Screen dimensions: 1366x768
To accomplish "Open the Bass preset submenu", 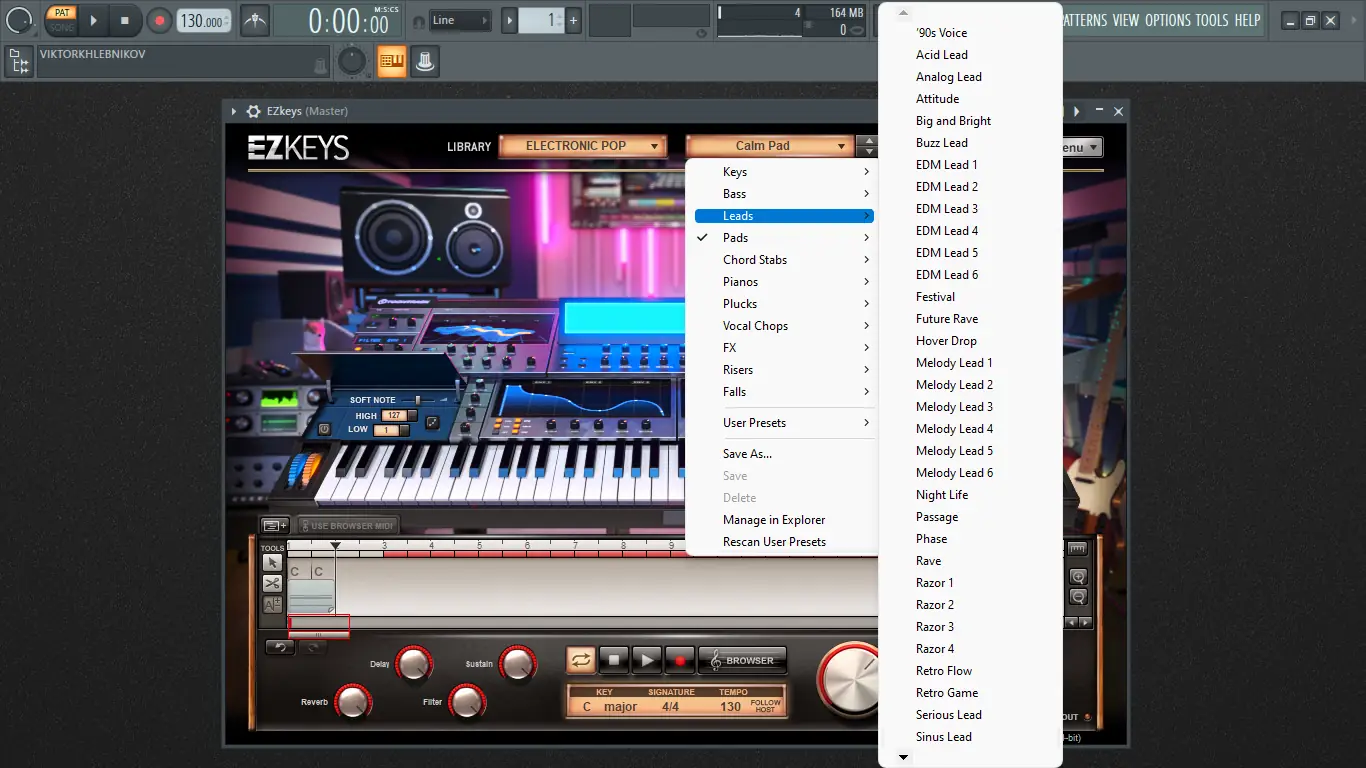I will click(784, 194).
